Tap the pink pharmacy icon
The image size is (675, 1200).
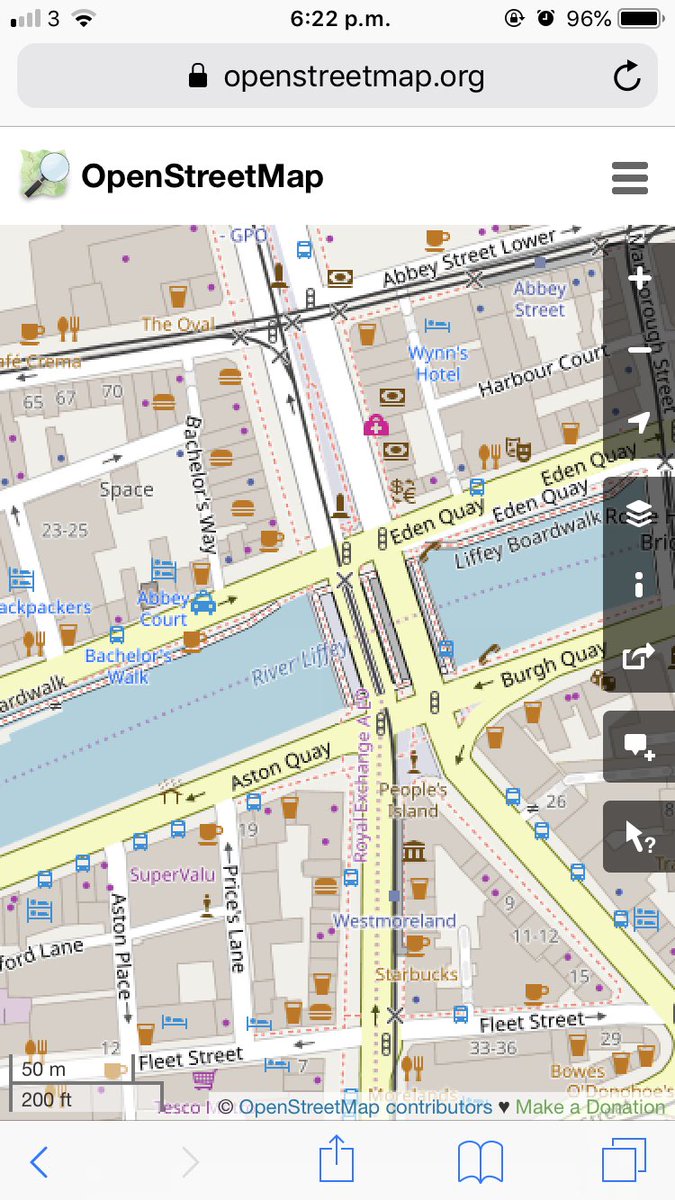click(x=376, y=425)
